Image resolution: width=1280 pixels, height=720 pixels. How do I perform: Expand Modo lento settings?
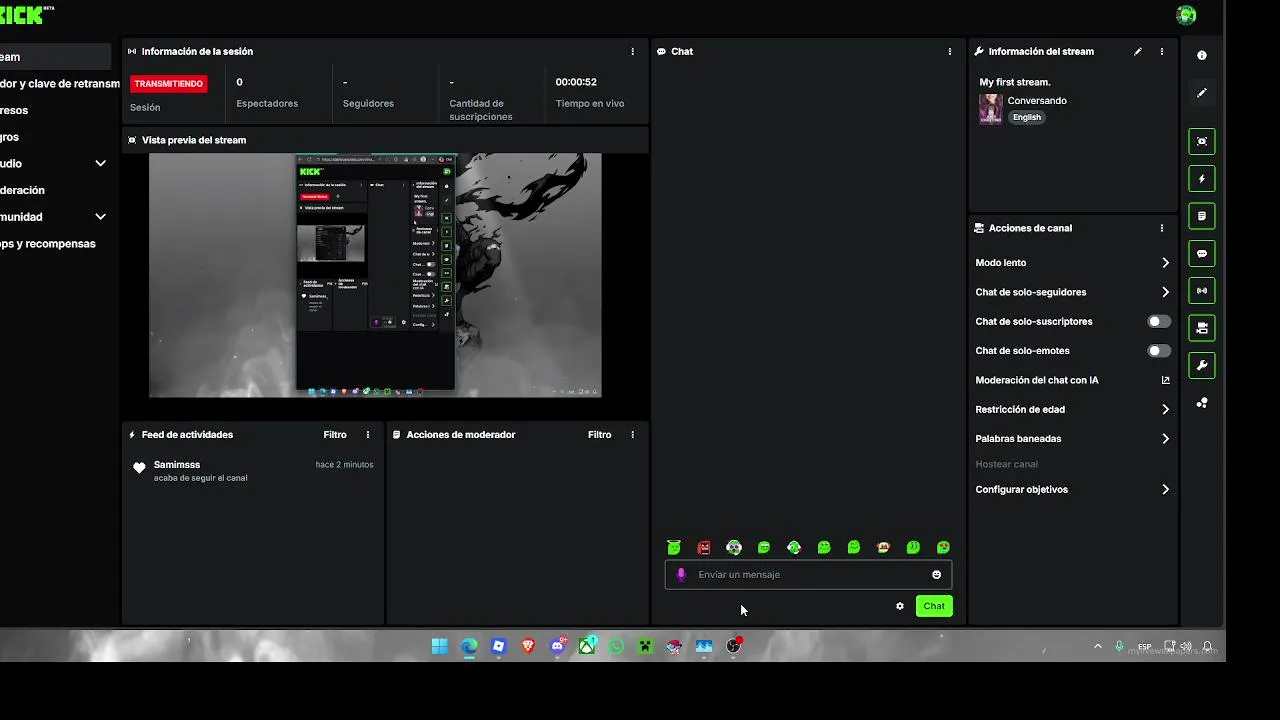pyautogui.click(x=1166, y=263)
